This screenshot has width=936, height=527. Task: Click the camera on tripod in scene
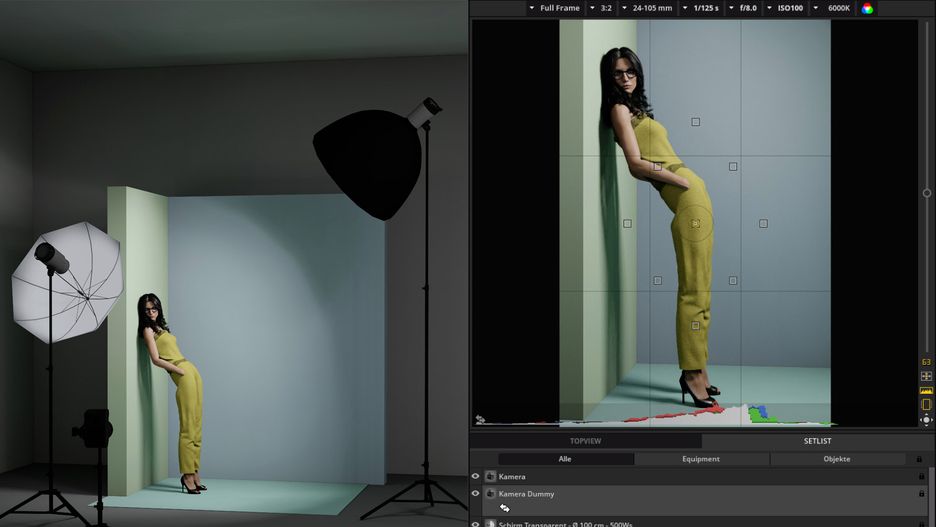[x=94, y=429]
